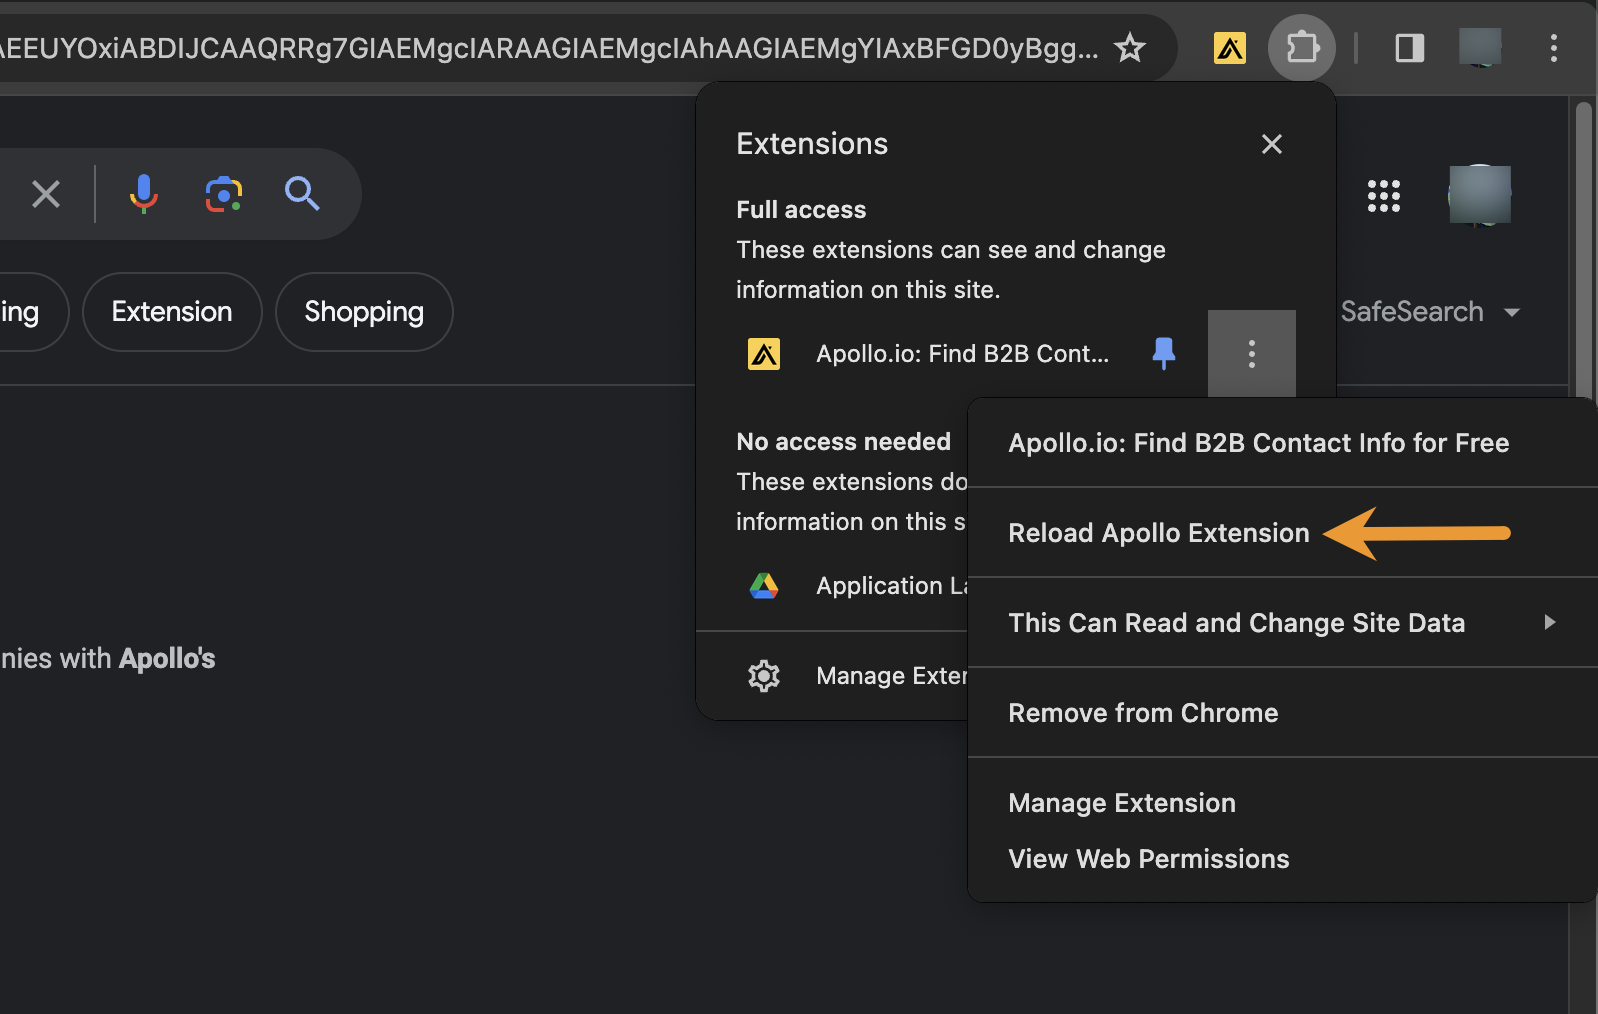Select Remove from Chrome
The width and height of the screenshot is (1598, 1014).
1283,713
